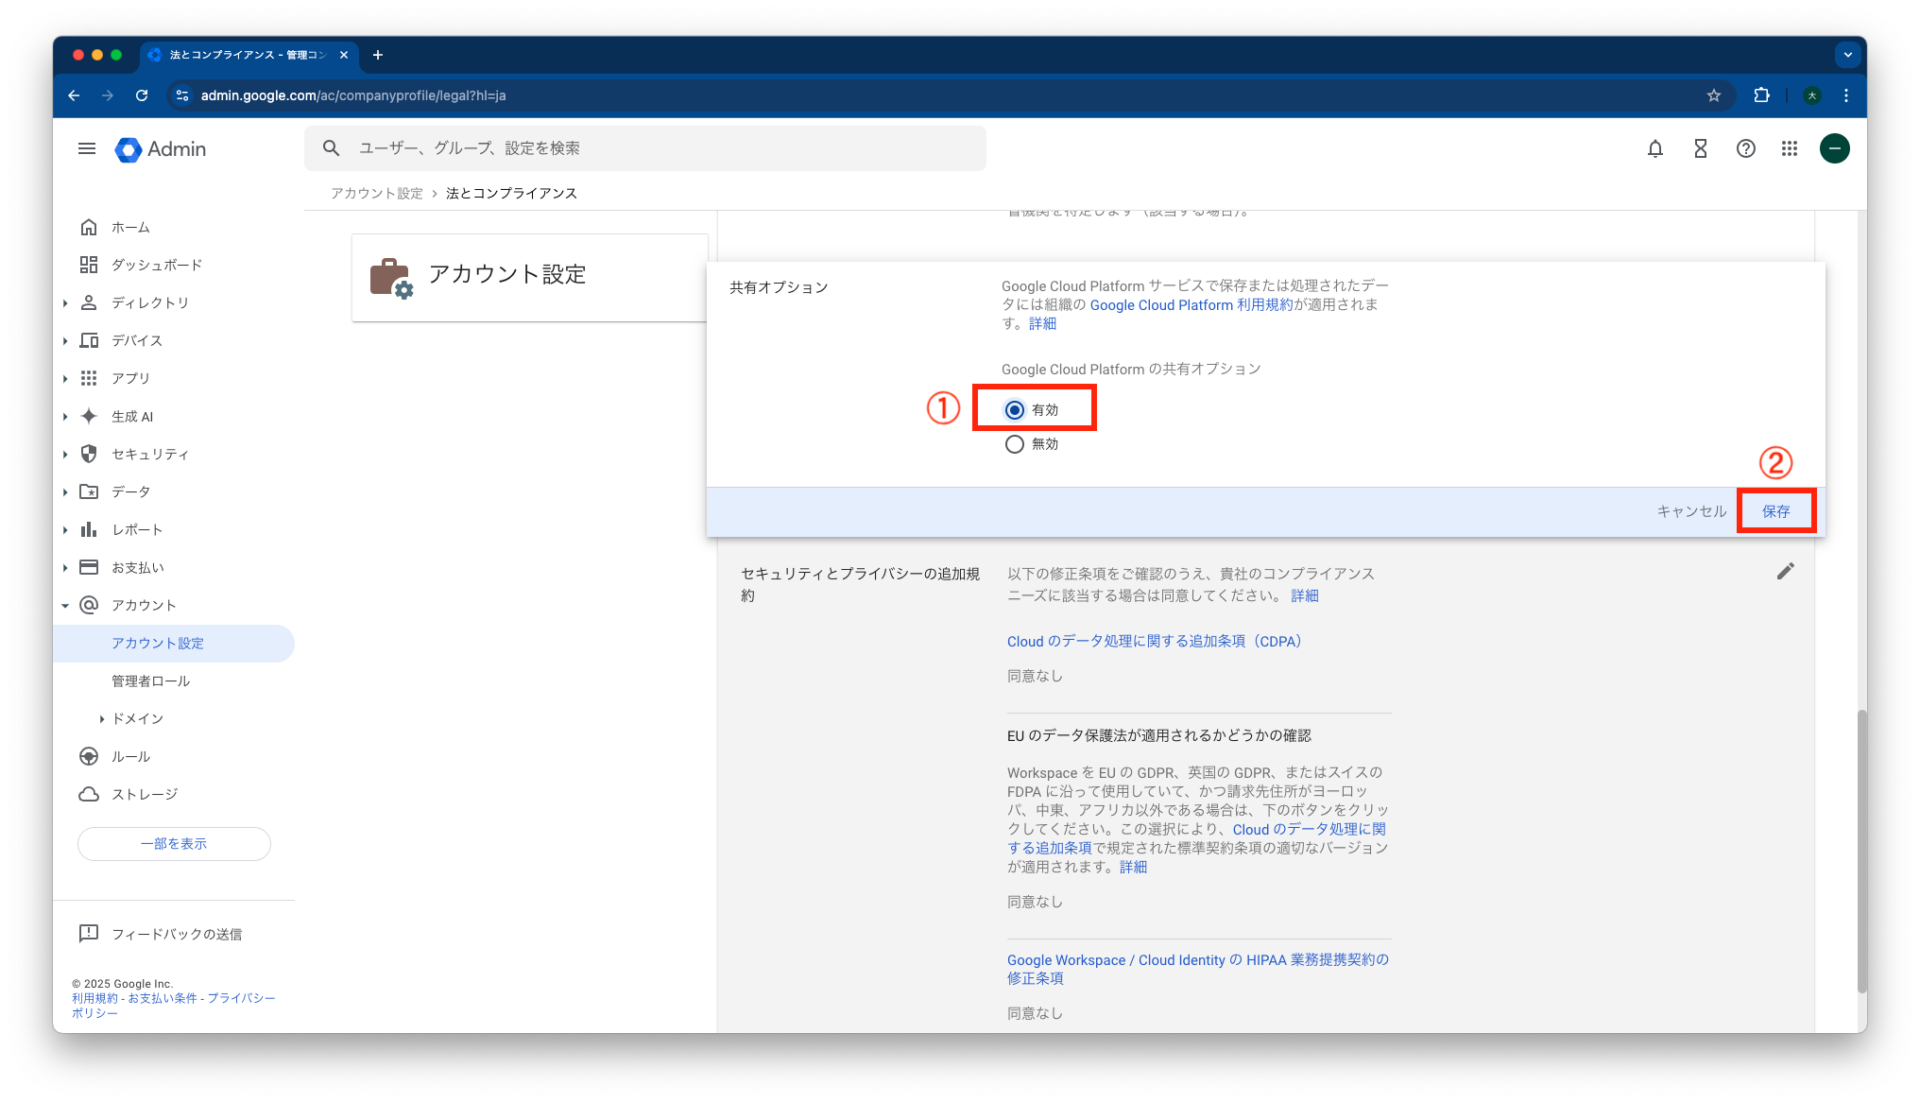Open the browser extensions puzzle icon
Image resolution: width=1920 pixels, height=1103 pixels.
(1762, 96)
